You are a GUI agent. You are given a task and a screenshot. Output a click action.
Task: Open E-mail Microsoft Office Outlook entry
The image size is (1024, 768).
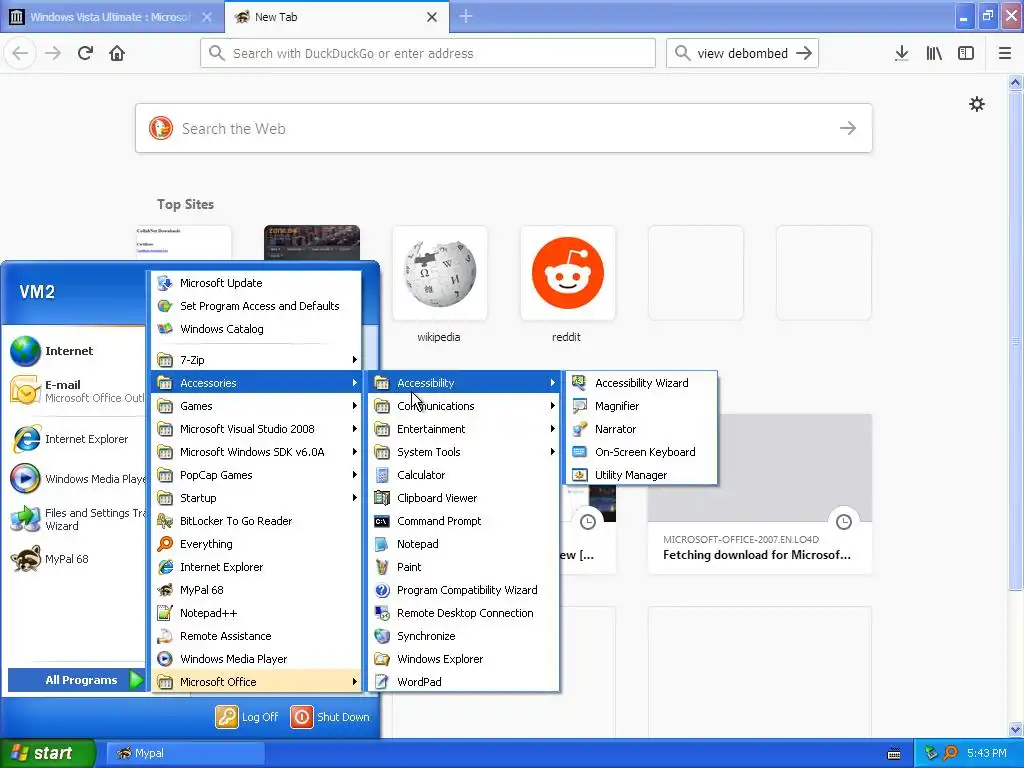point(75,391)
